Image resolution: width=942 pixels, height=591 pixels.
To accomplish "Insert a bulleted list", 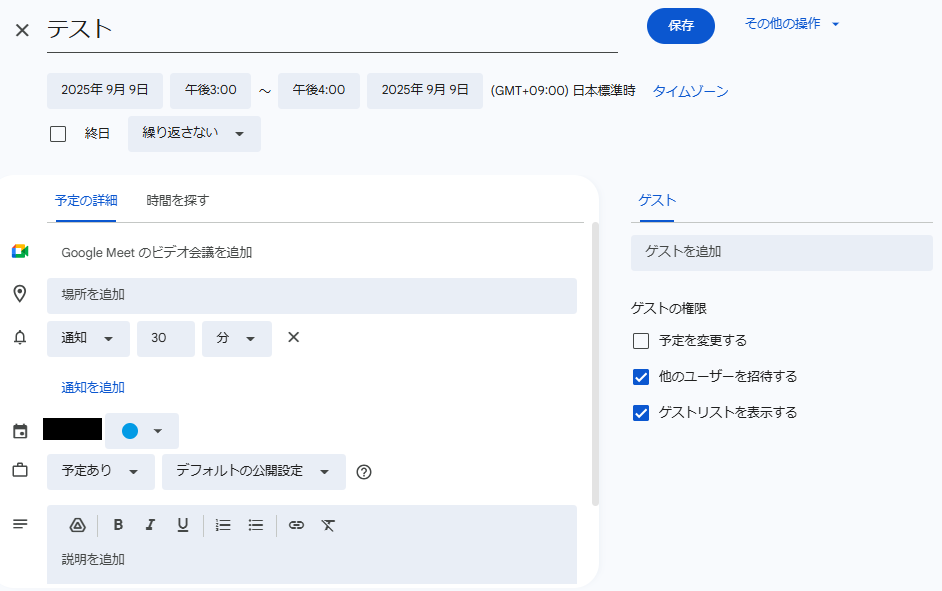I will (x=256, y=525).
